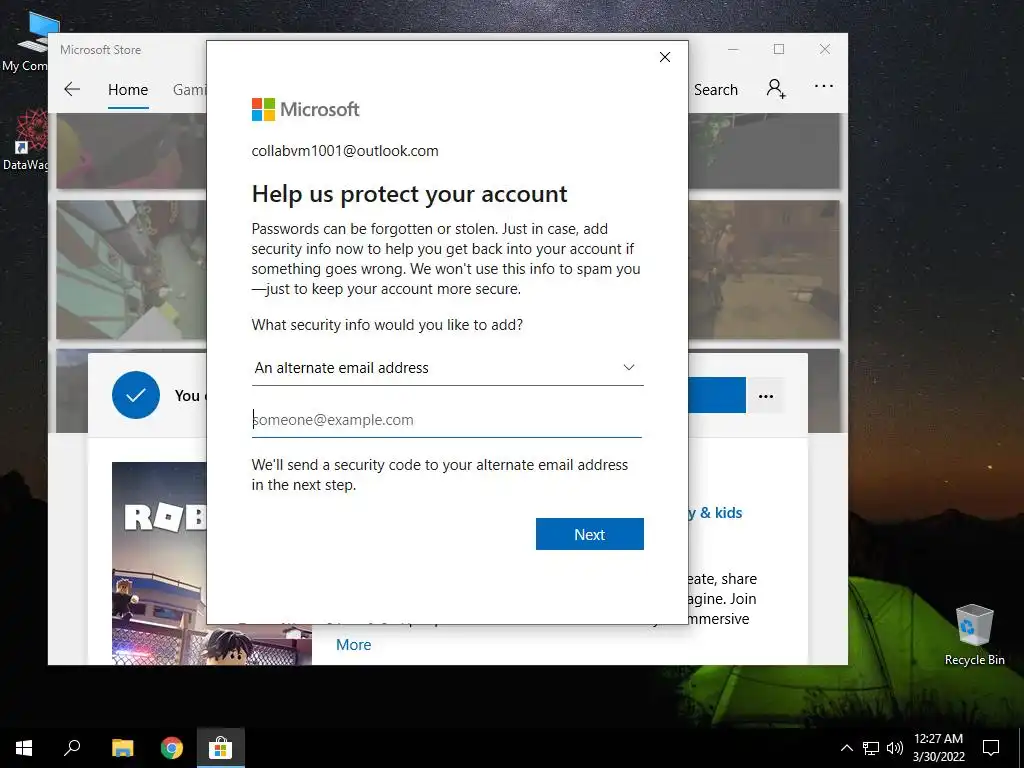This screenshot has width=1024, height=768.
Task: Open the Windows Start menu
Action: [x=24, y=748]
